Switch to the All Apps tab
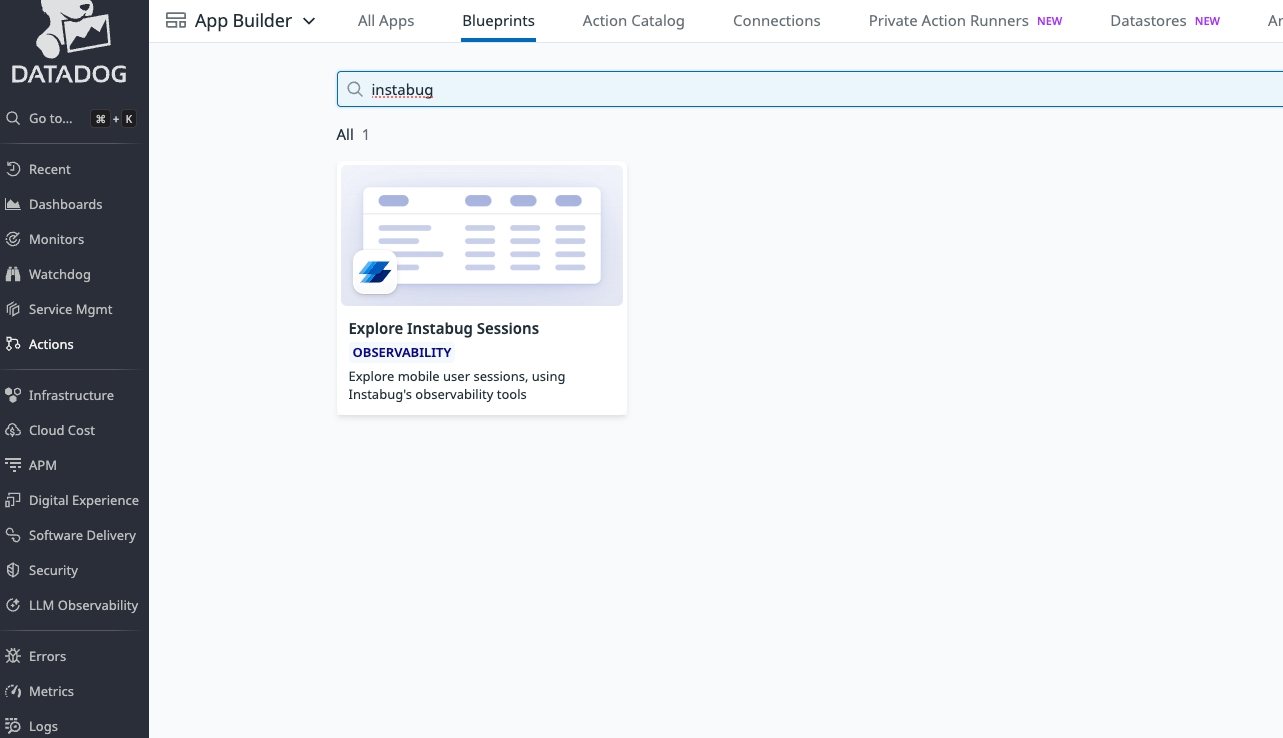This screenshot has height=738, width=1283. 386,21
